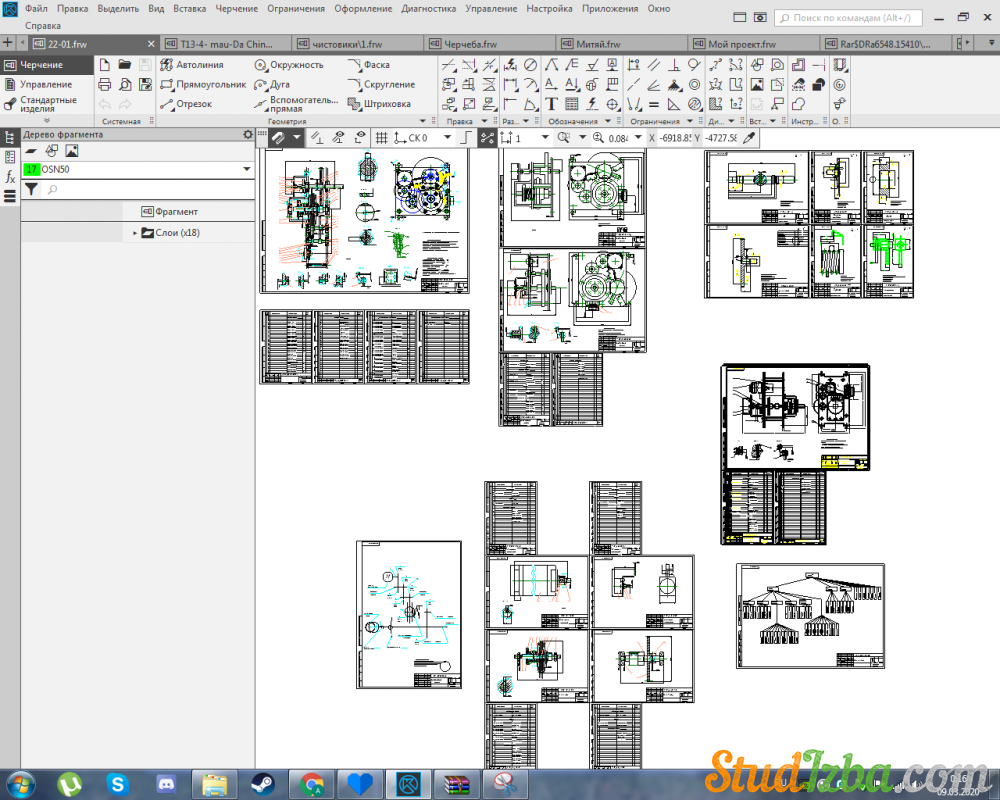
Task: Activate the Штриховка hatch tool
Action: [380, 104]
